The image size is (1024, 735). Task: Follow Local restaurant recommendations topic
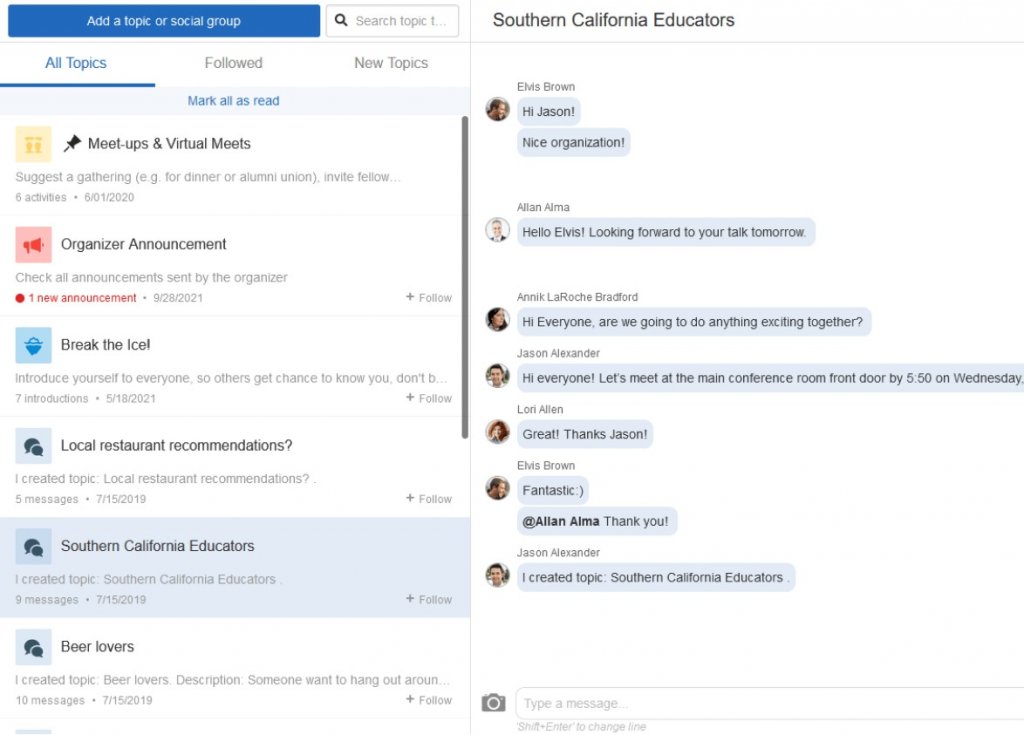click(x=428, y=498)
